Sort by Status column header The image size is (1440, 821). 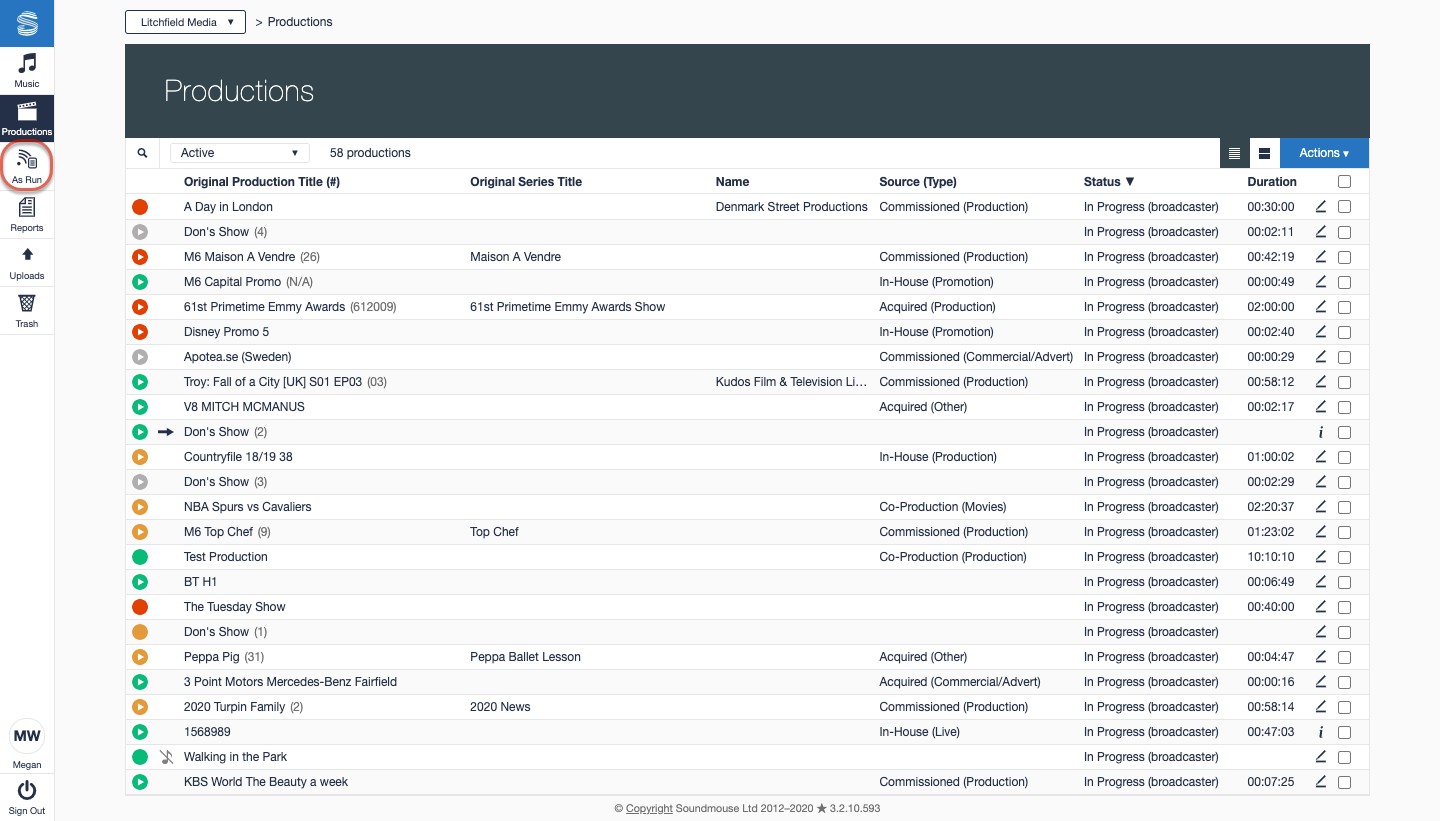pos(1109,182)
